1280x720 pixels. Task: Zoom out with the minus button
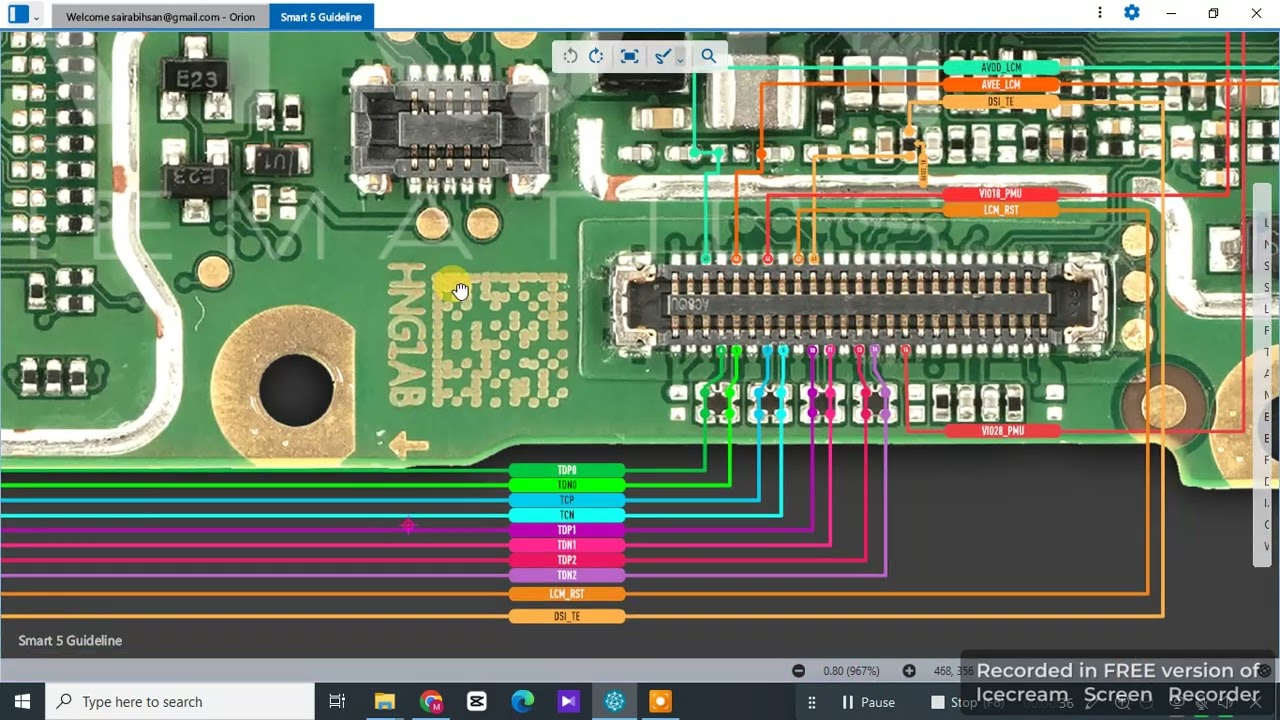click(798, 671)
